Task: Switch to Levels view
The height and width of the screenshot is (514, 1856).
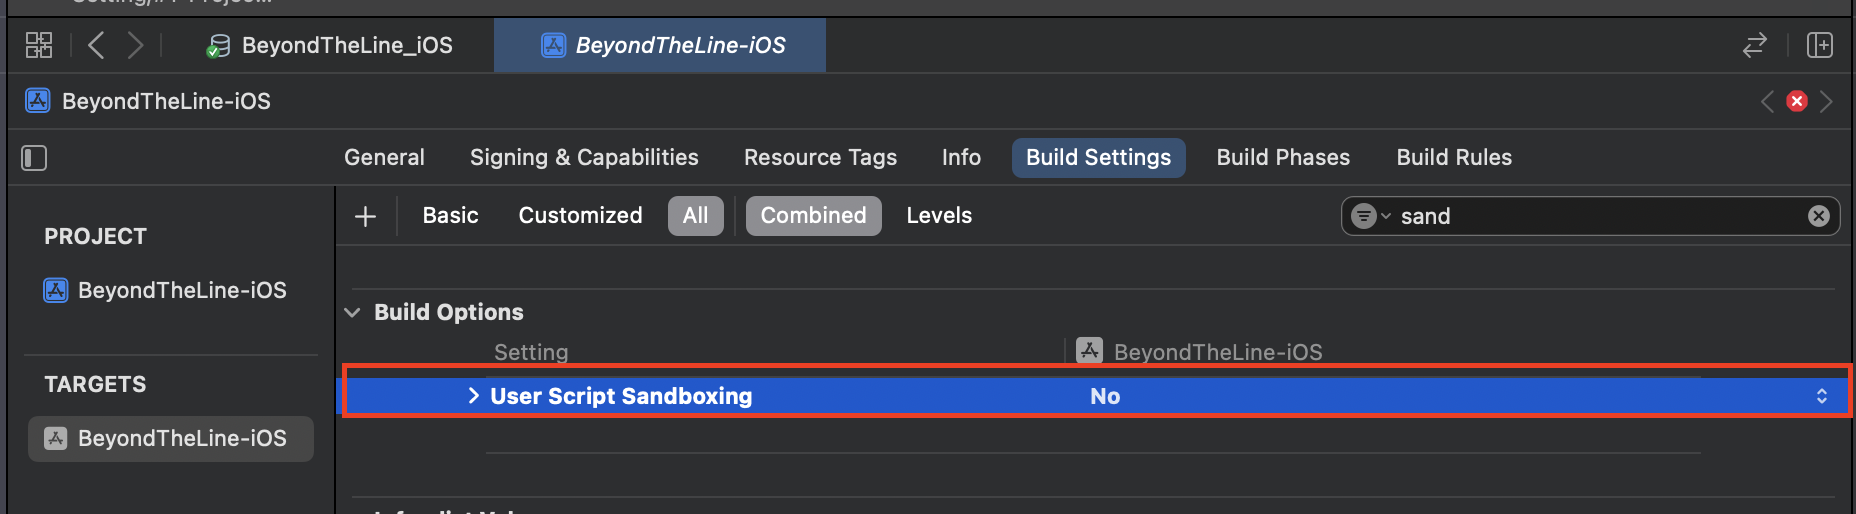Action: pos(939,216)
